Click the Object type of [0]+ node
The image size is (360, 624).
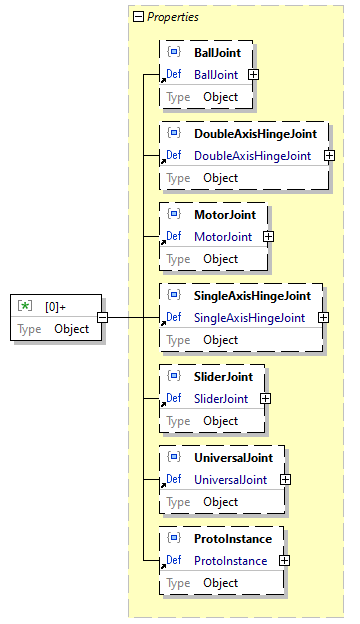72,329
